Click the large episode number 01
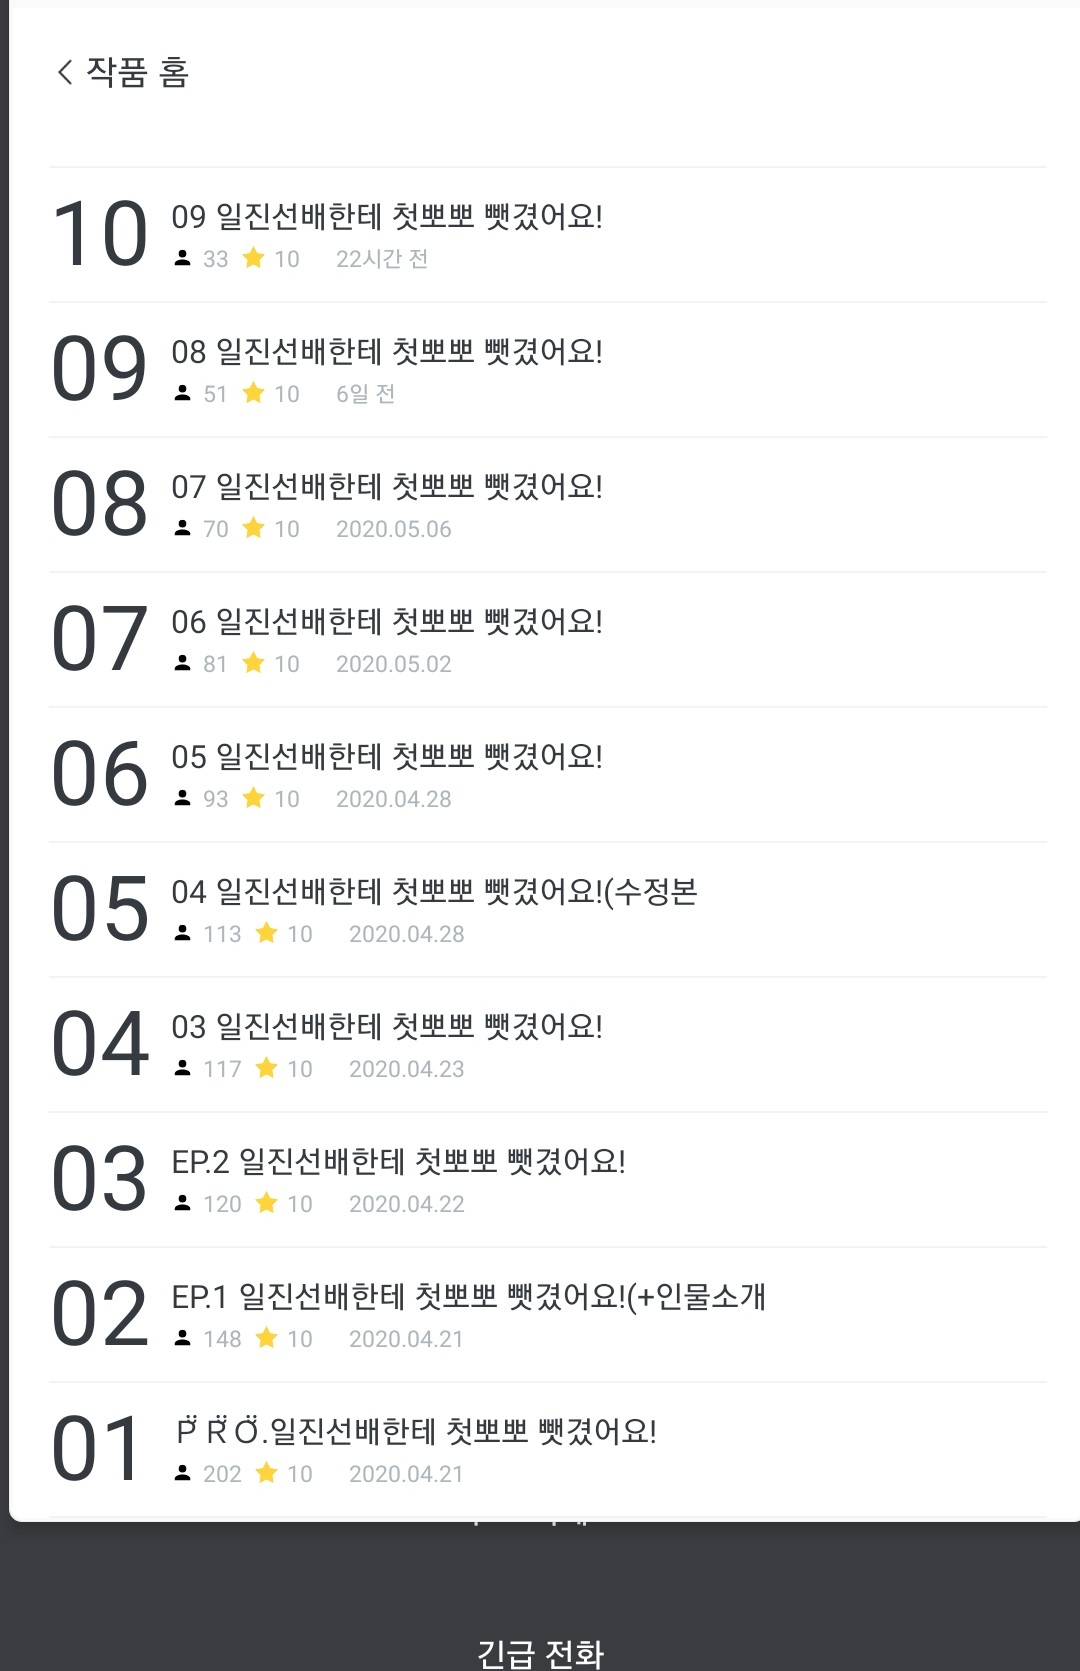Image resolution: width=1080 pixels, height=1671 pixels. coord(97,1450)
